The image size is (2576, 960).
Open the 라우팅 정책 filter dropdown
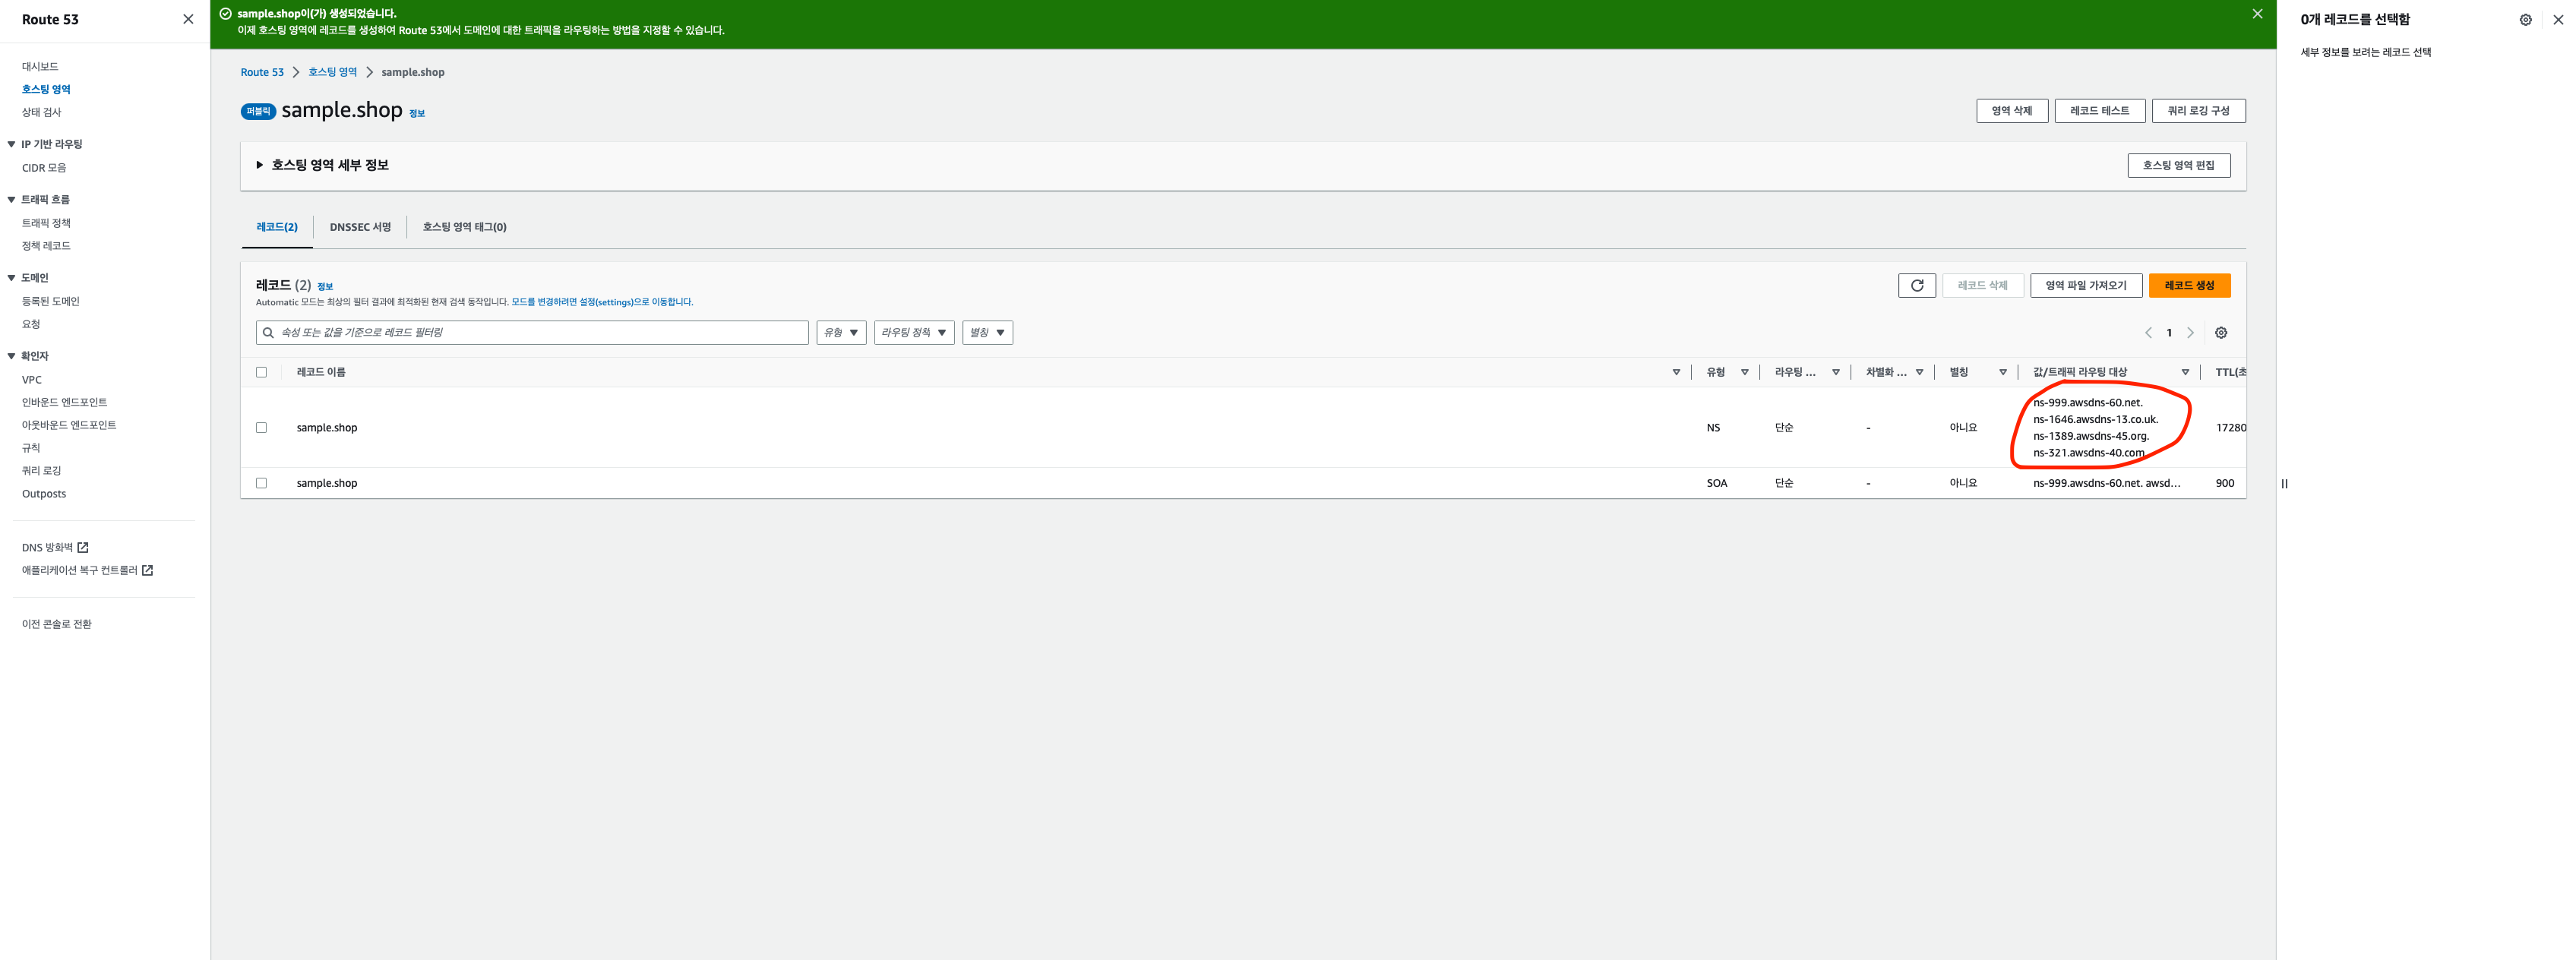pos(913,333)
